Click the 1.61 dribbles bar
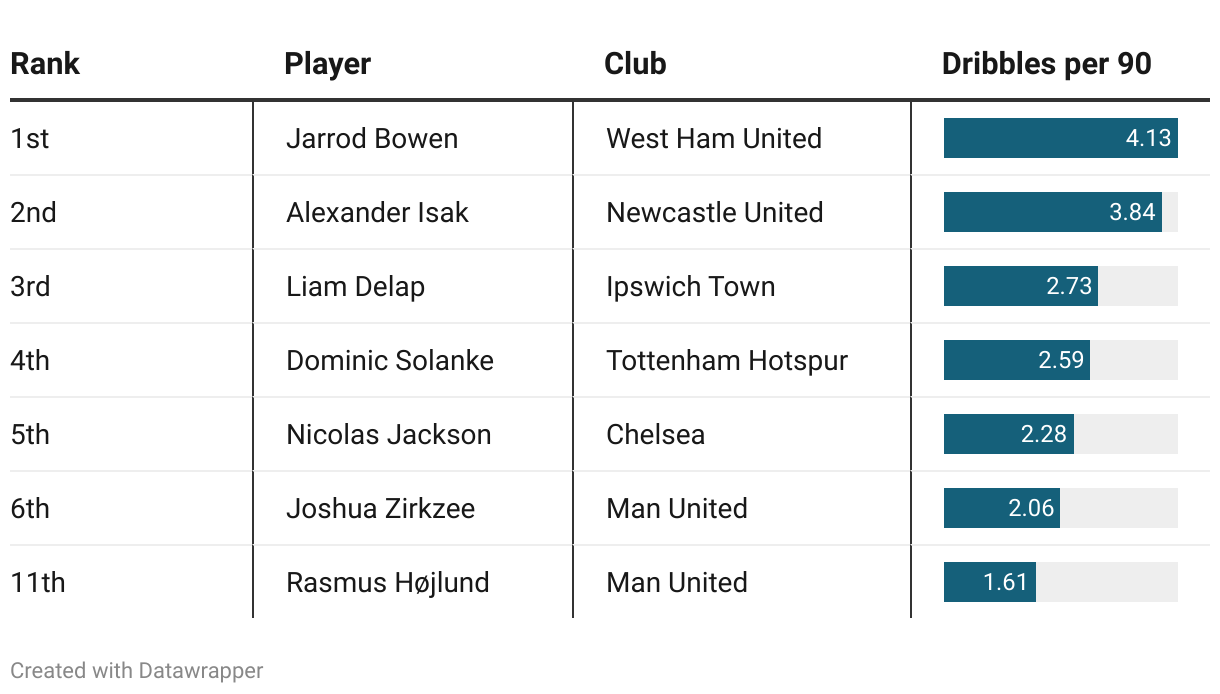This screenshot has width=1220, height=694. [x=990, y=582]
